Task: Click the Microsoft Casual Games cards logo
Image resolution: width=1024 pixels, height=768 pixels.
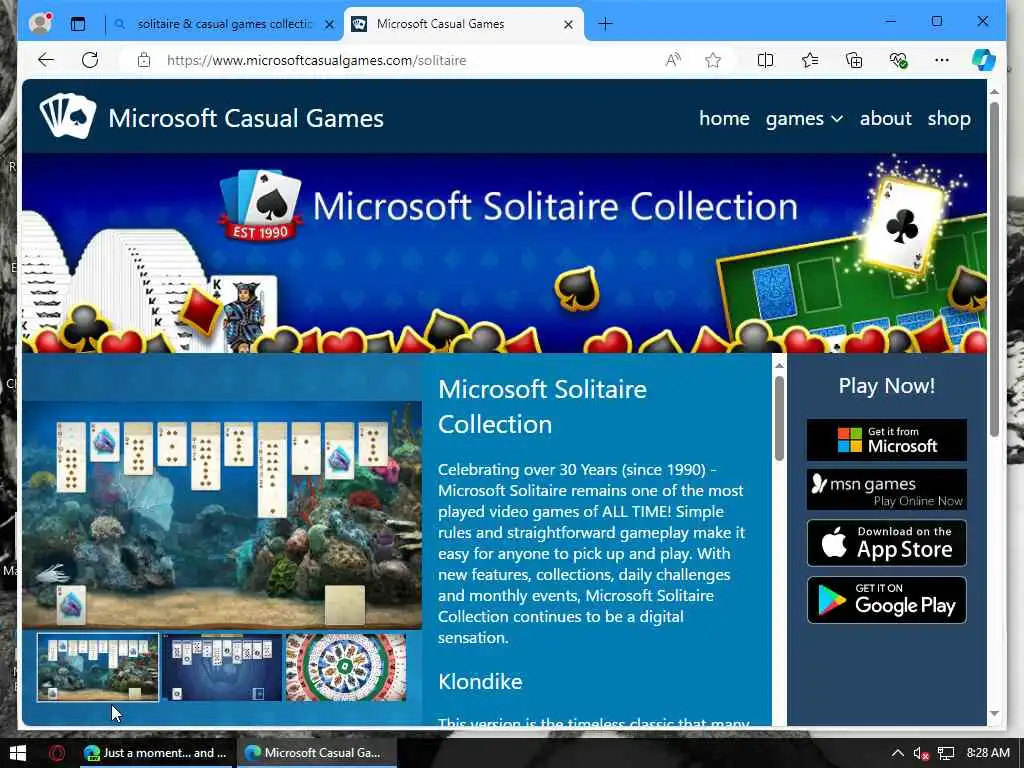Action: (x=68, y=116)
